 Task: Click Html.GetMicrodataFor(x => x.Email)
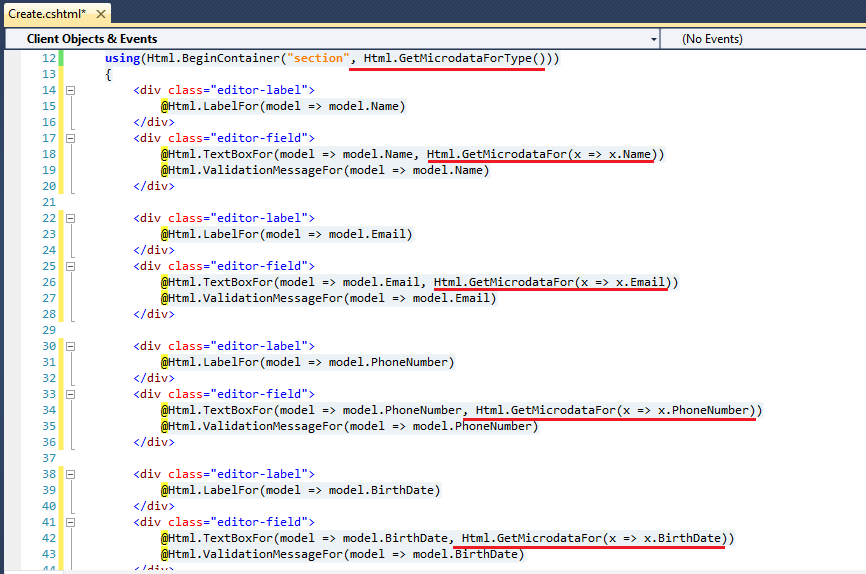(552, 282)
